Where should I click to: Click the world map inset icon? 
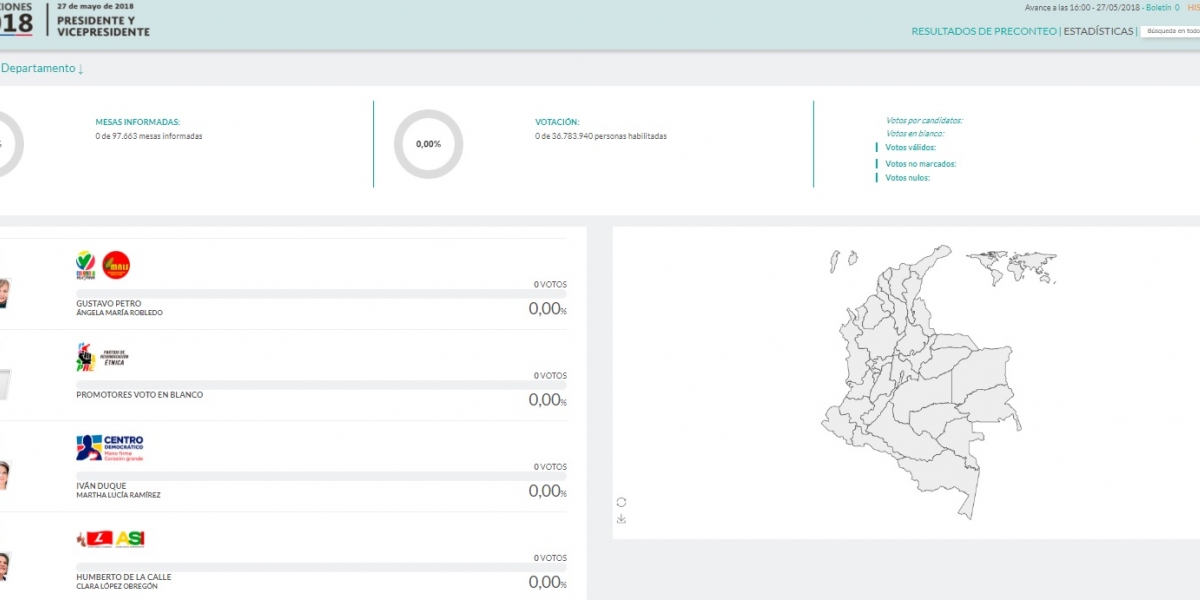[1011, 267]
